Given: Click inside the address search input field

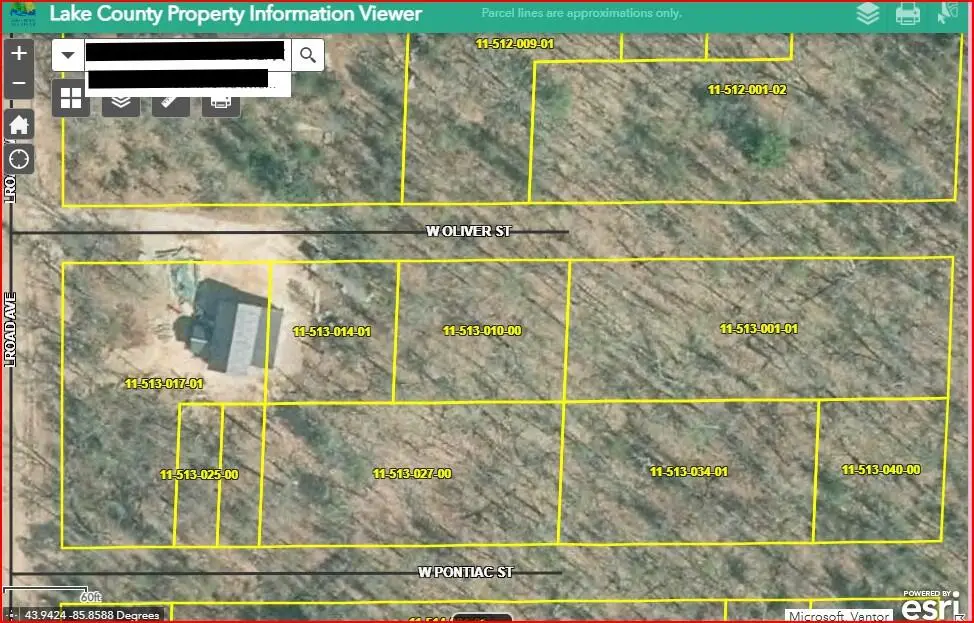Looking at the screenshot, I should [x=185, y=55].
